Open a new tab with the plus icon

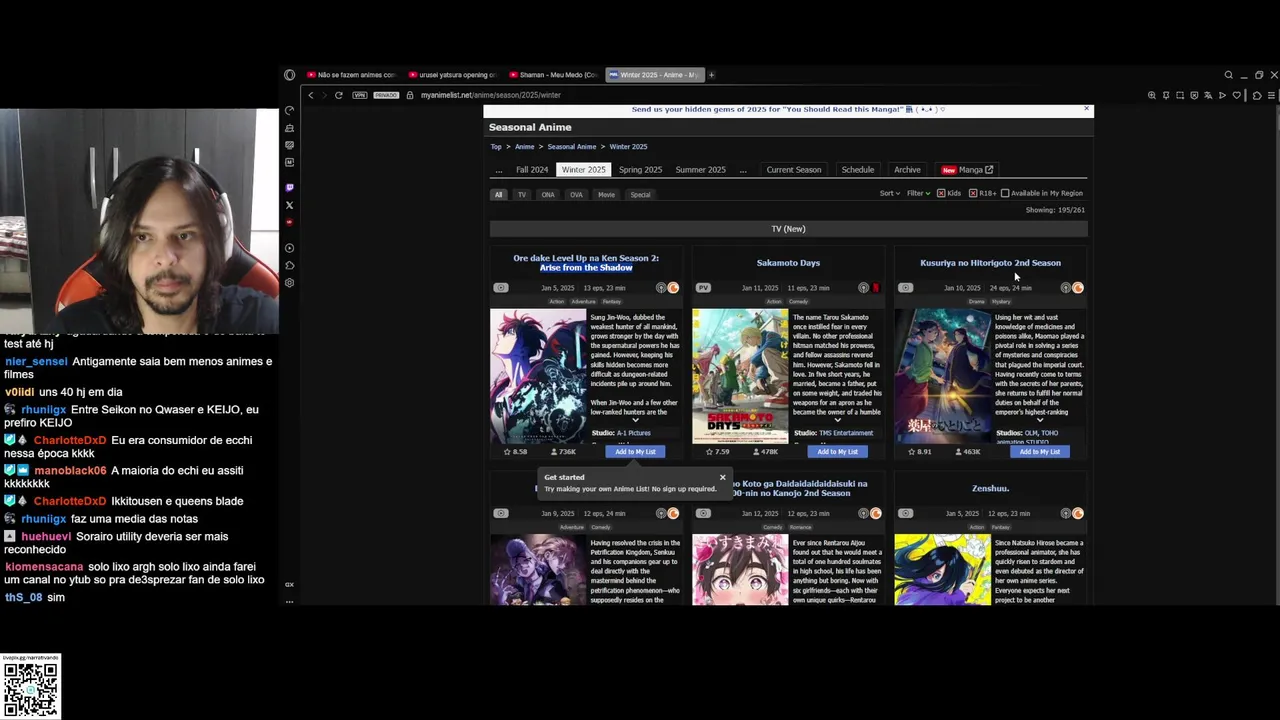tap(712, 75)
